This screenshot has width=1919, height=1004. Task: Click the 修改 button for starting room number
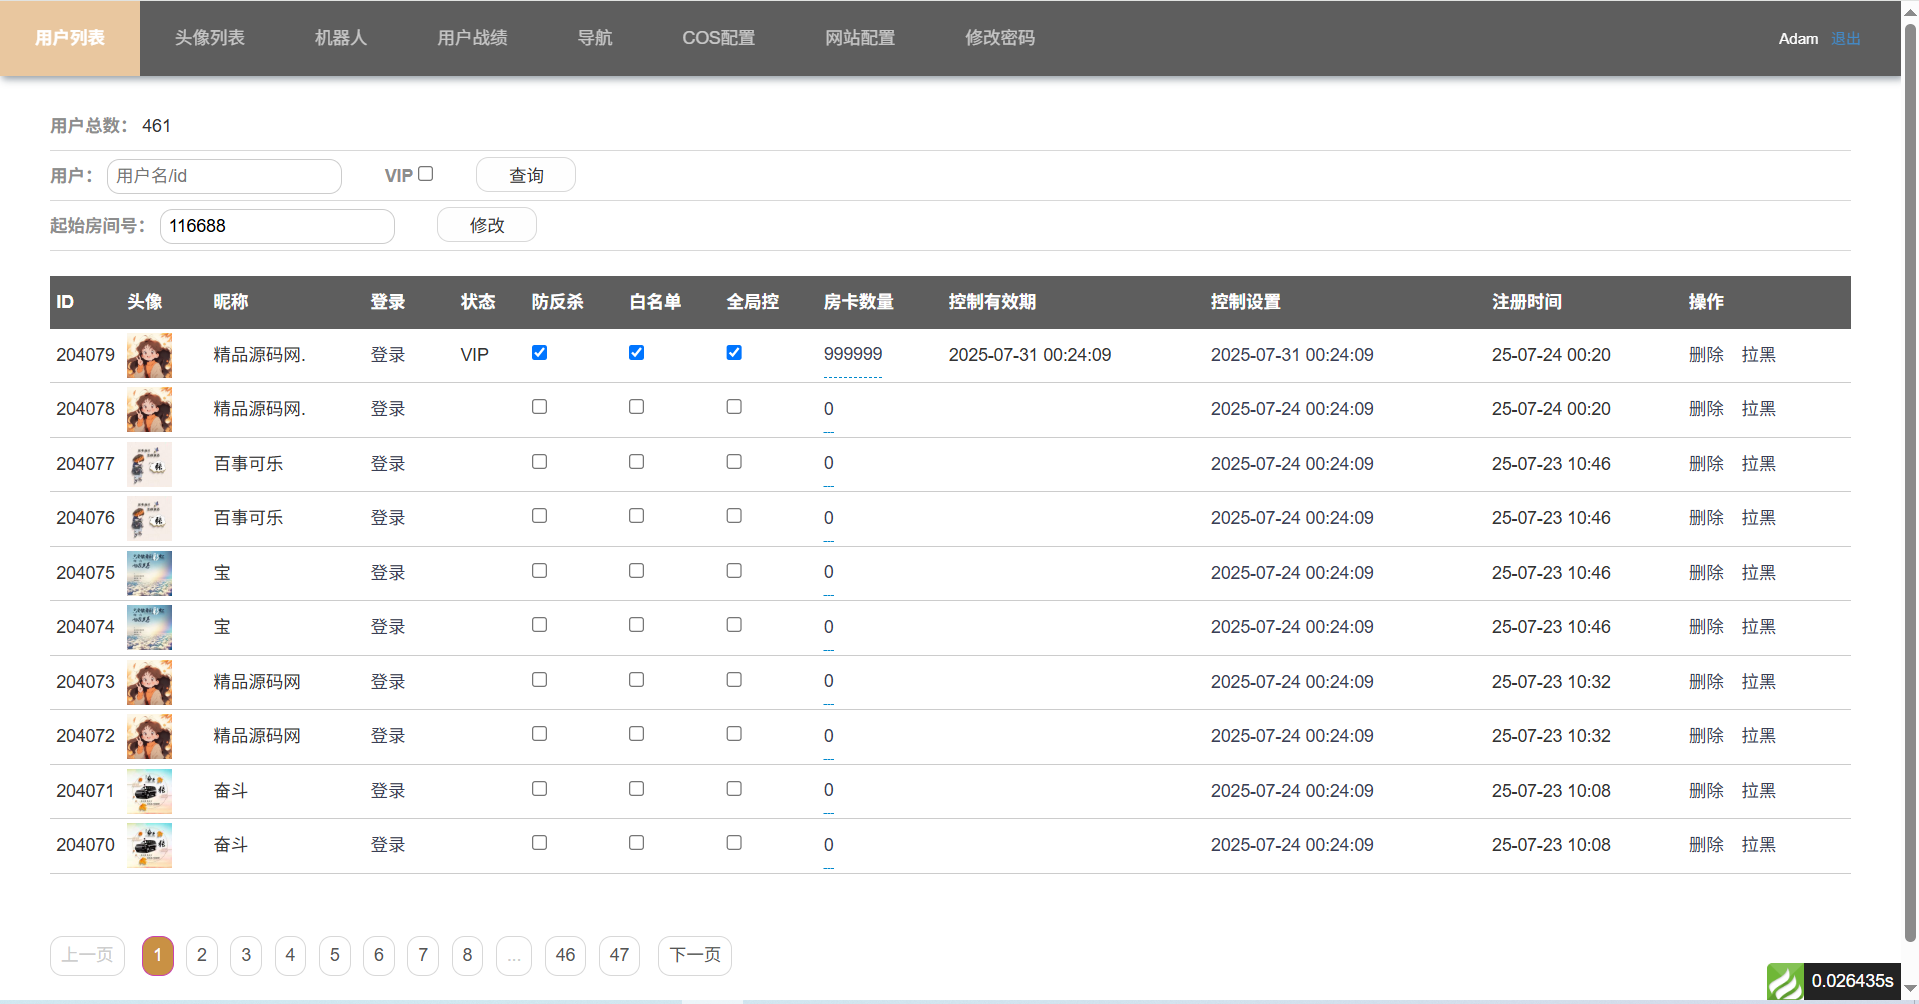click(487, 225)
